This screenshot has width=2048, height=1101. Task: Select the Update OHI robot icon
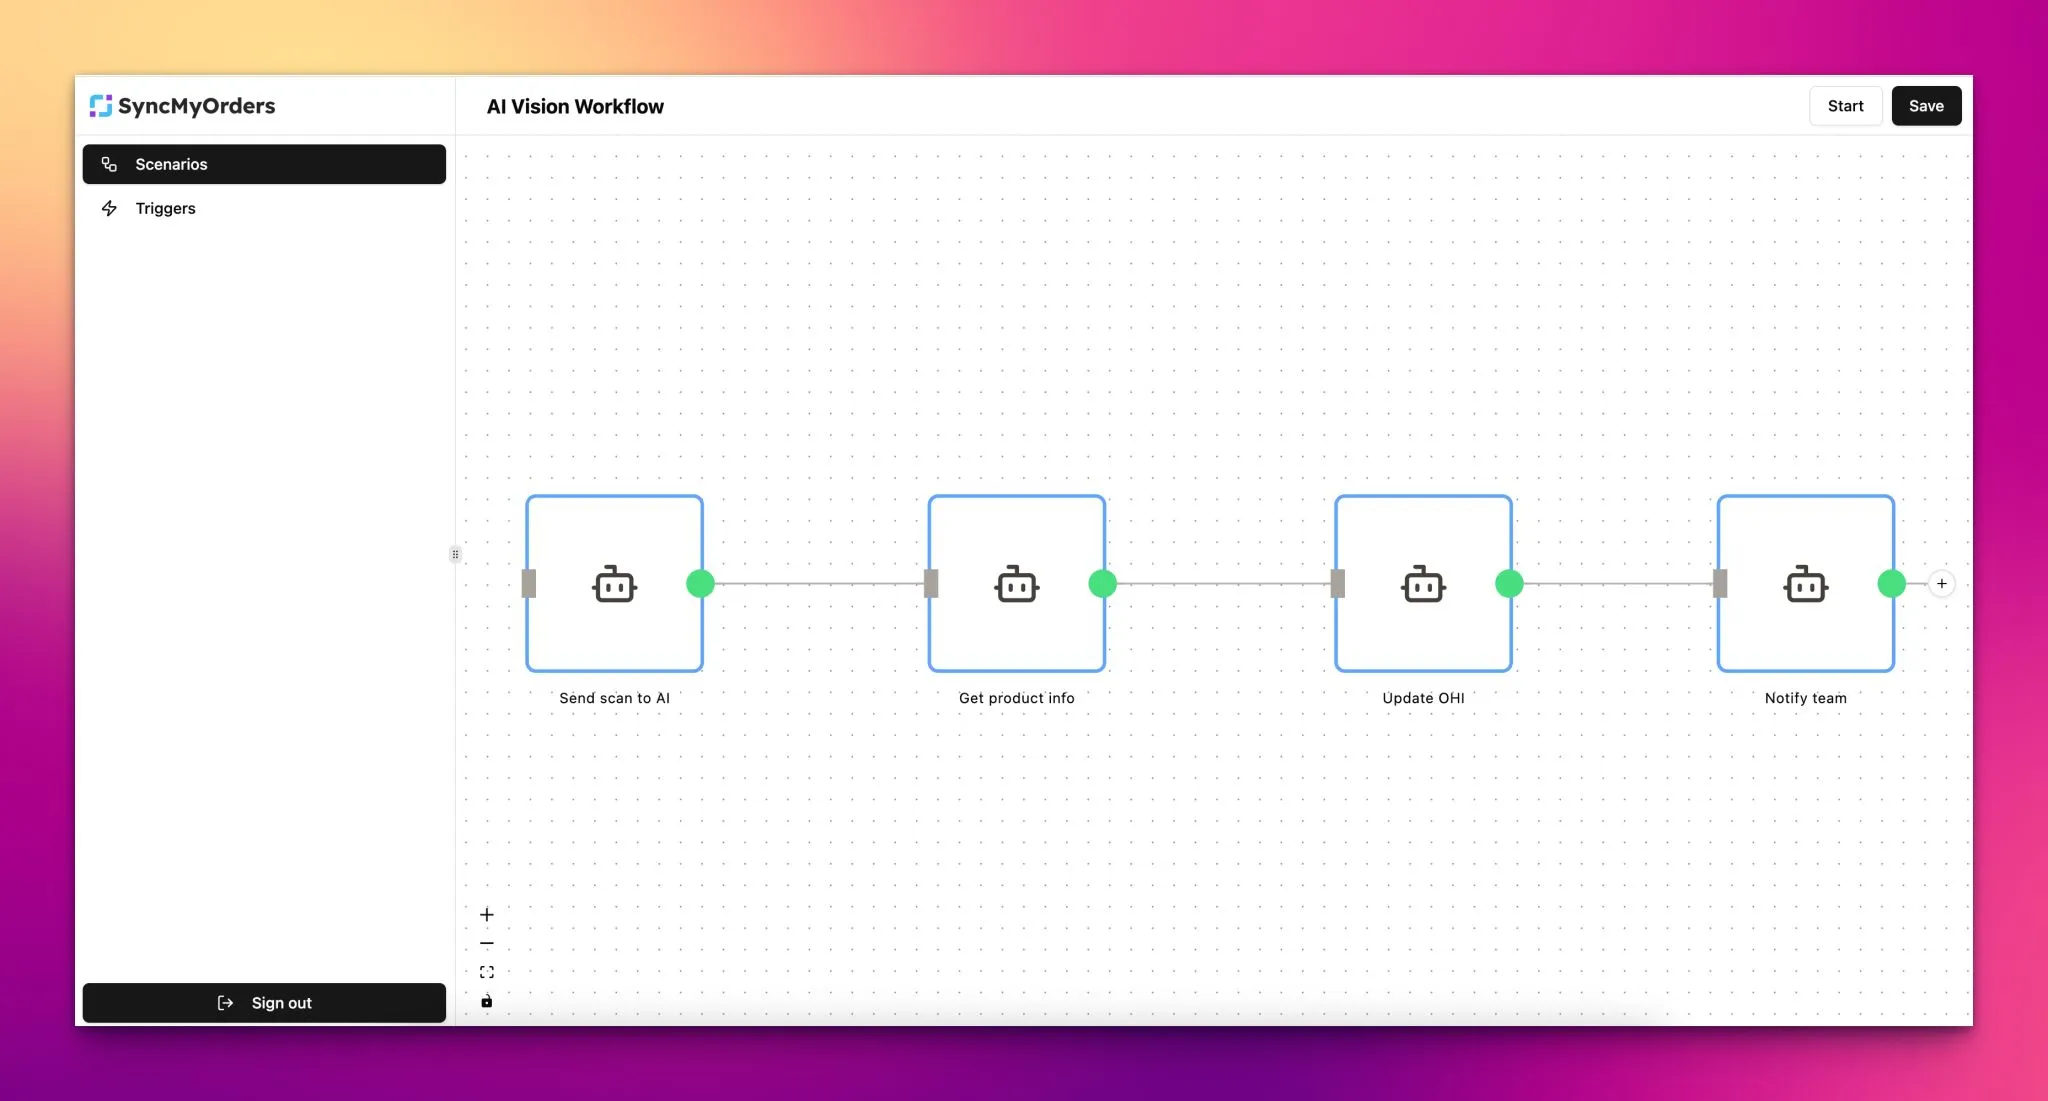1423,586
